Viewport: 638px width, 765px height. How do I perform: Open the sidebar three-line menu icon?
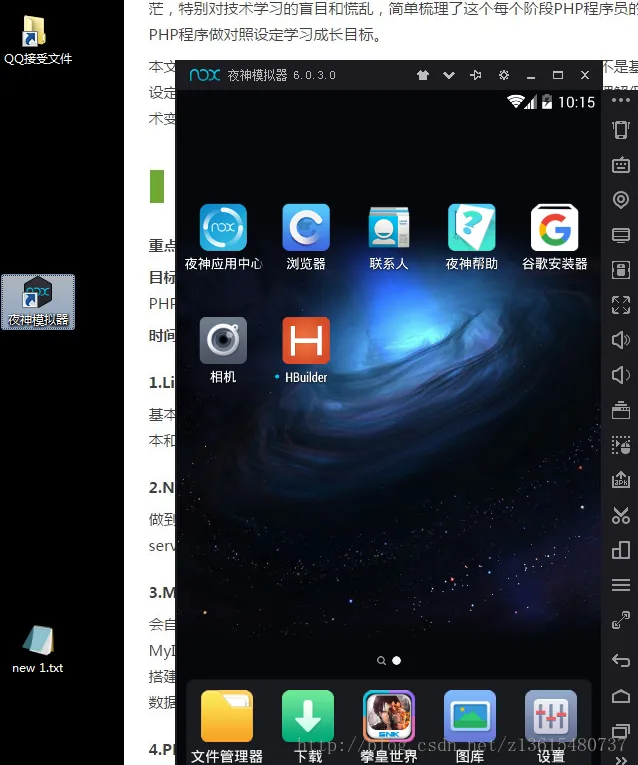[x=621, y=584]
